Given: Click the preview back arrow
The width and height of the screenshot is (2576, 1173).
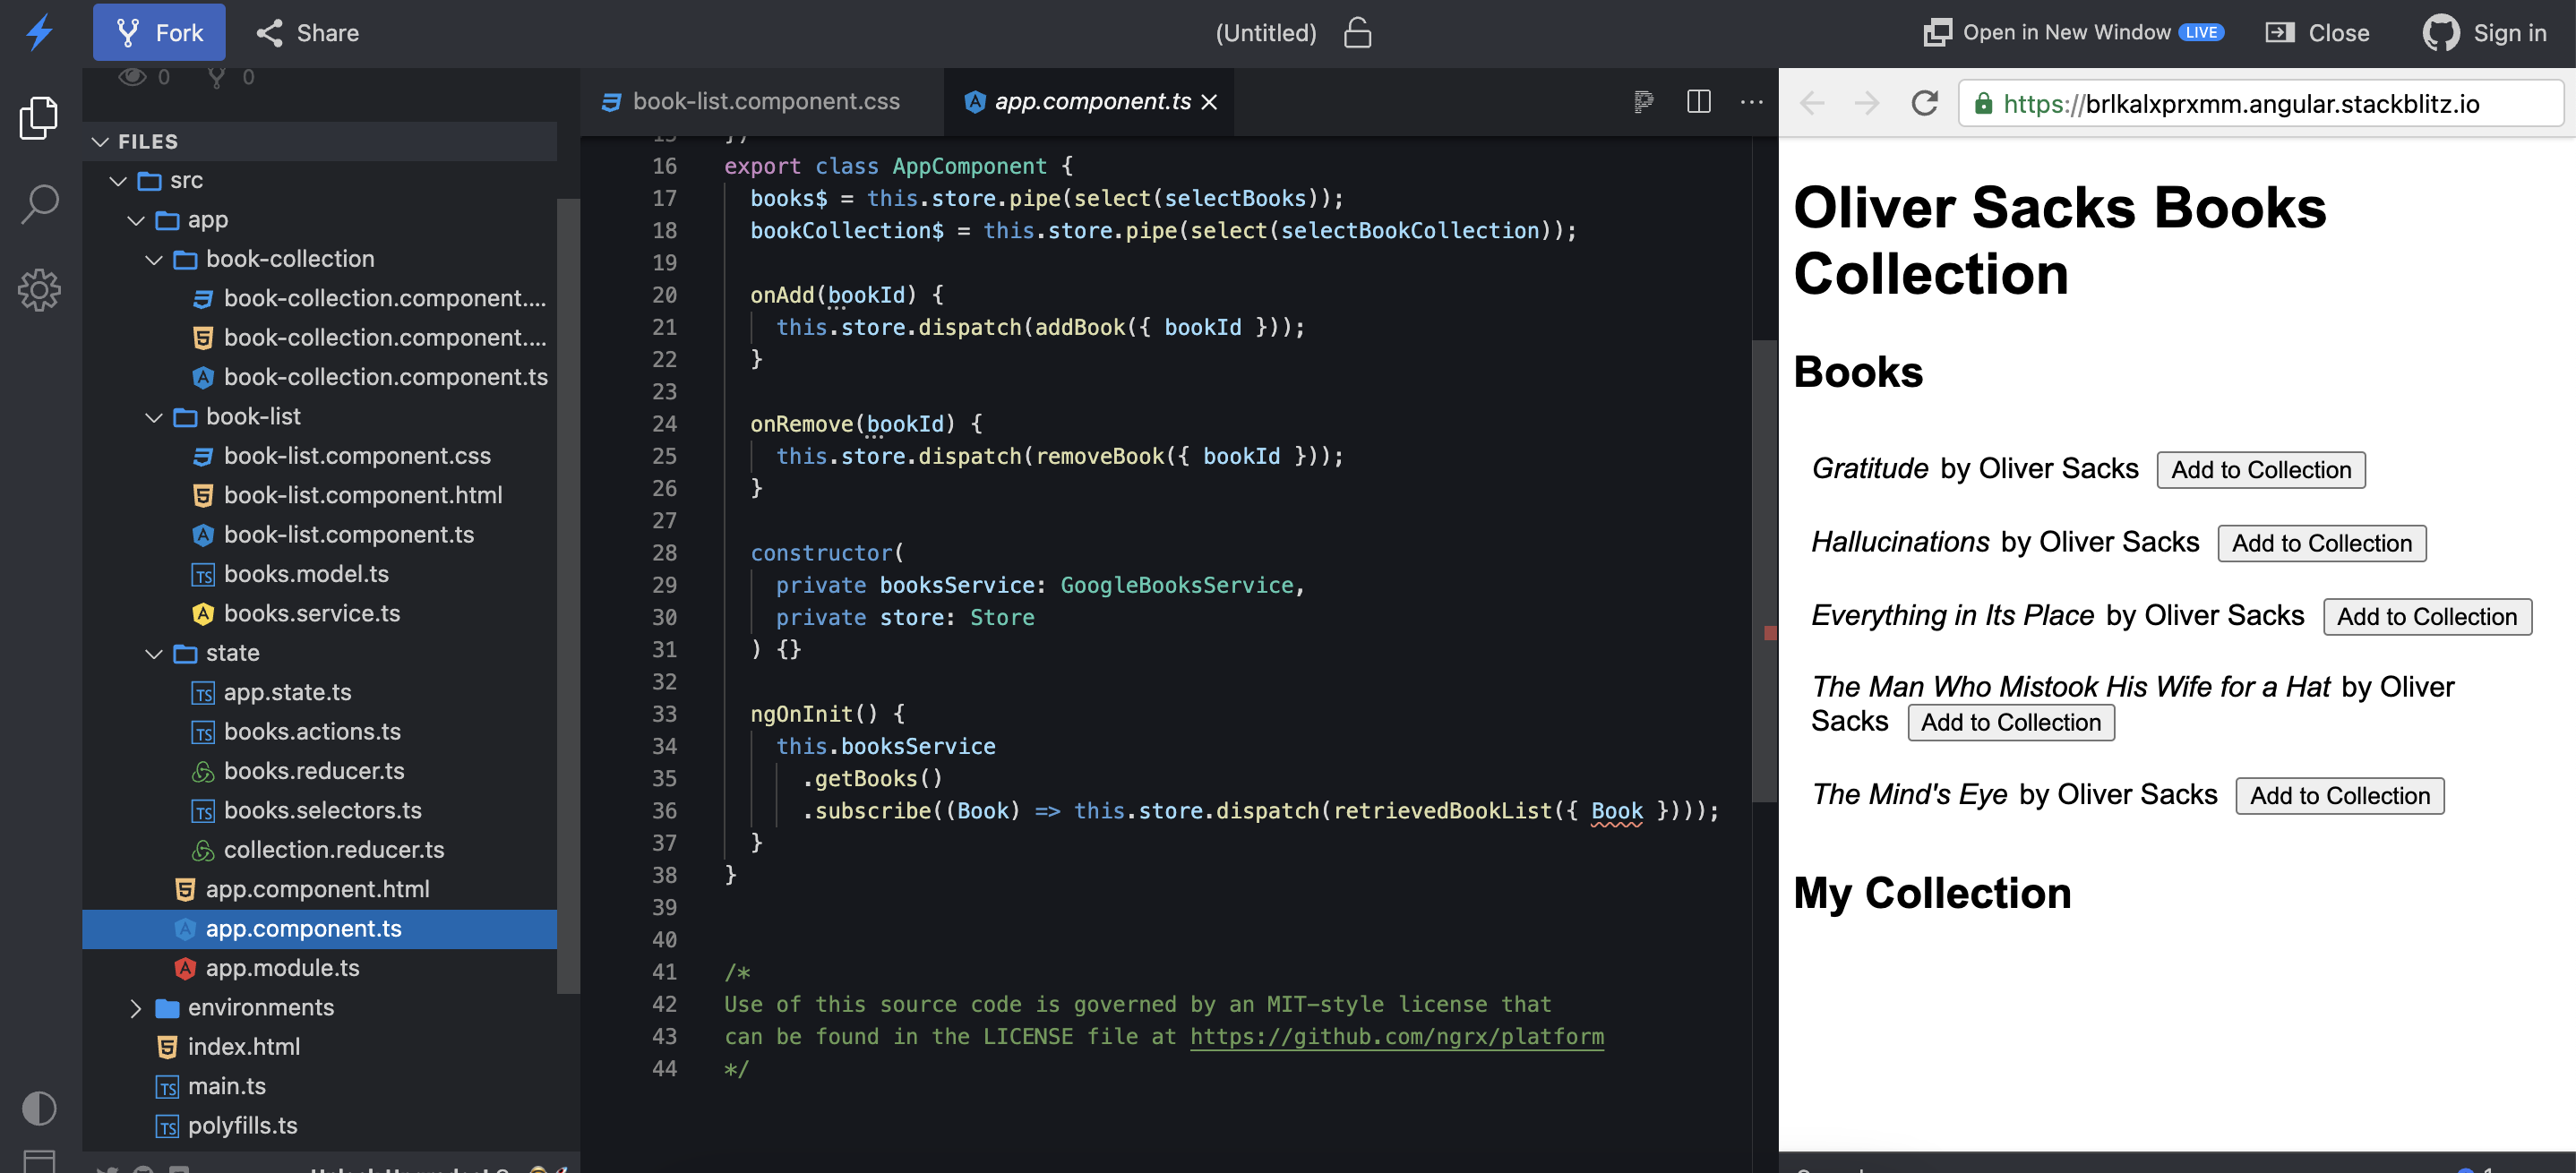Looking at the screenshot, I should tap(1812, 103).
